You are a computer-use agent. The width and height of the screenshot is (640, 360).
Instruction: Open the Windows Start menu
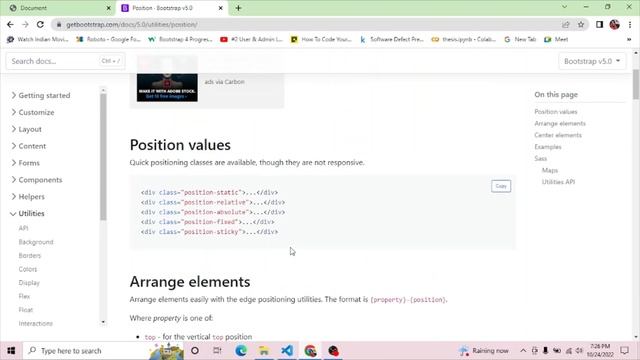coord(11,351)
